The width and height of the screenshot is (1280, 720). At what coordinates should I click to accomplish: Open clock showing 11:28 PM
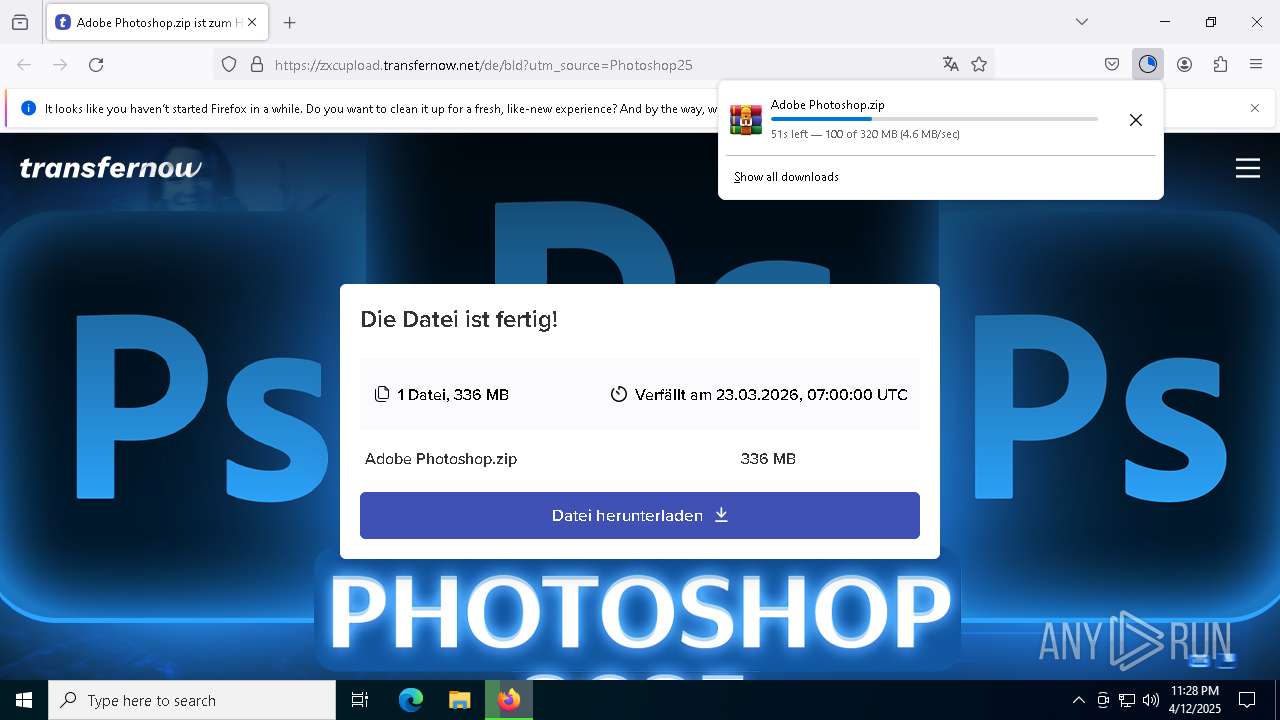1195,700
